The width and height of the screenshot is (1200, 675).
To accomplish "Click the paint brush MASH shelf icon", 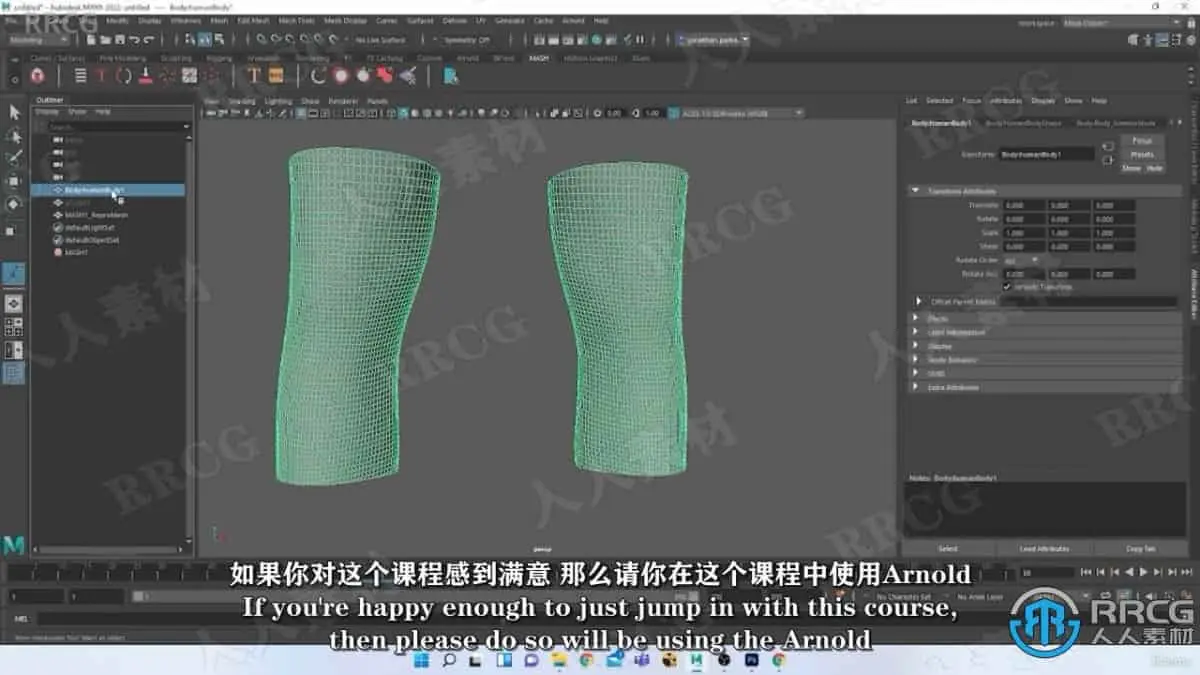I will coord(145,75).
